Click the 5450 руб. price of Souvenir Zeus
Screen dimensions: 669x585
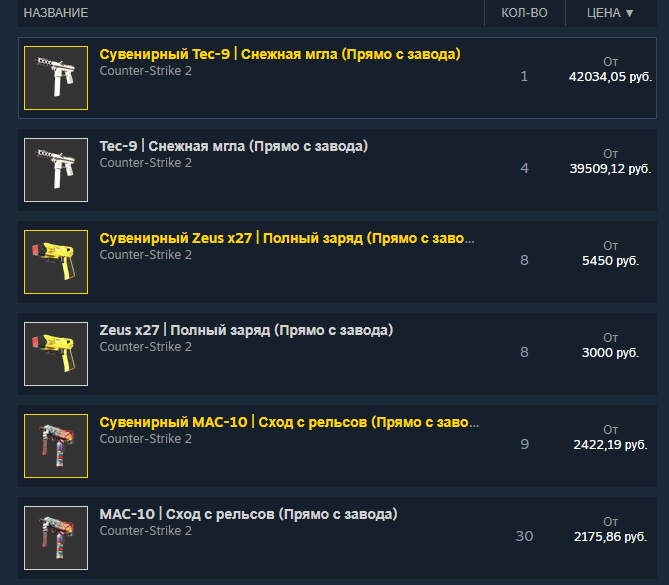pyautogui.click(x=610, y=261)
